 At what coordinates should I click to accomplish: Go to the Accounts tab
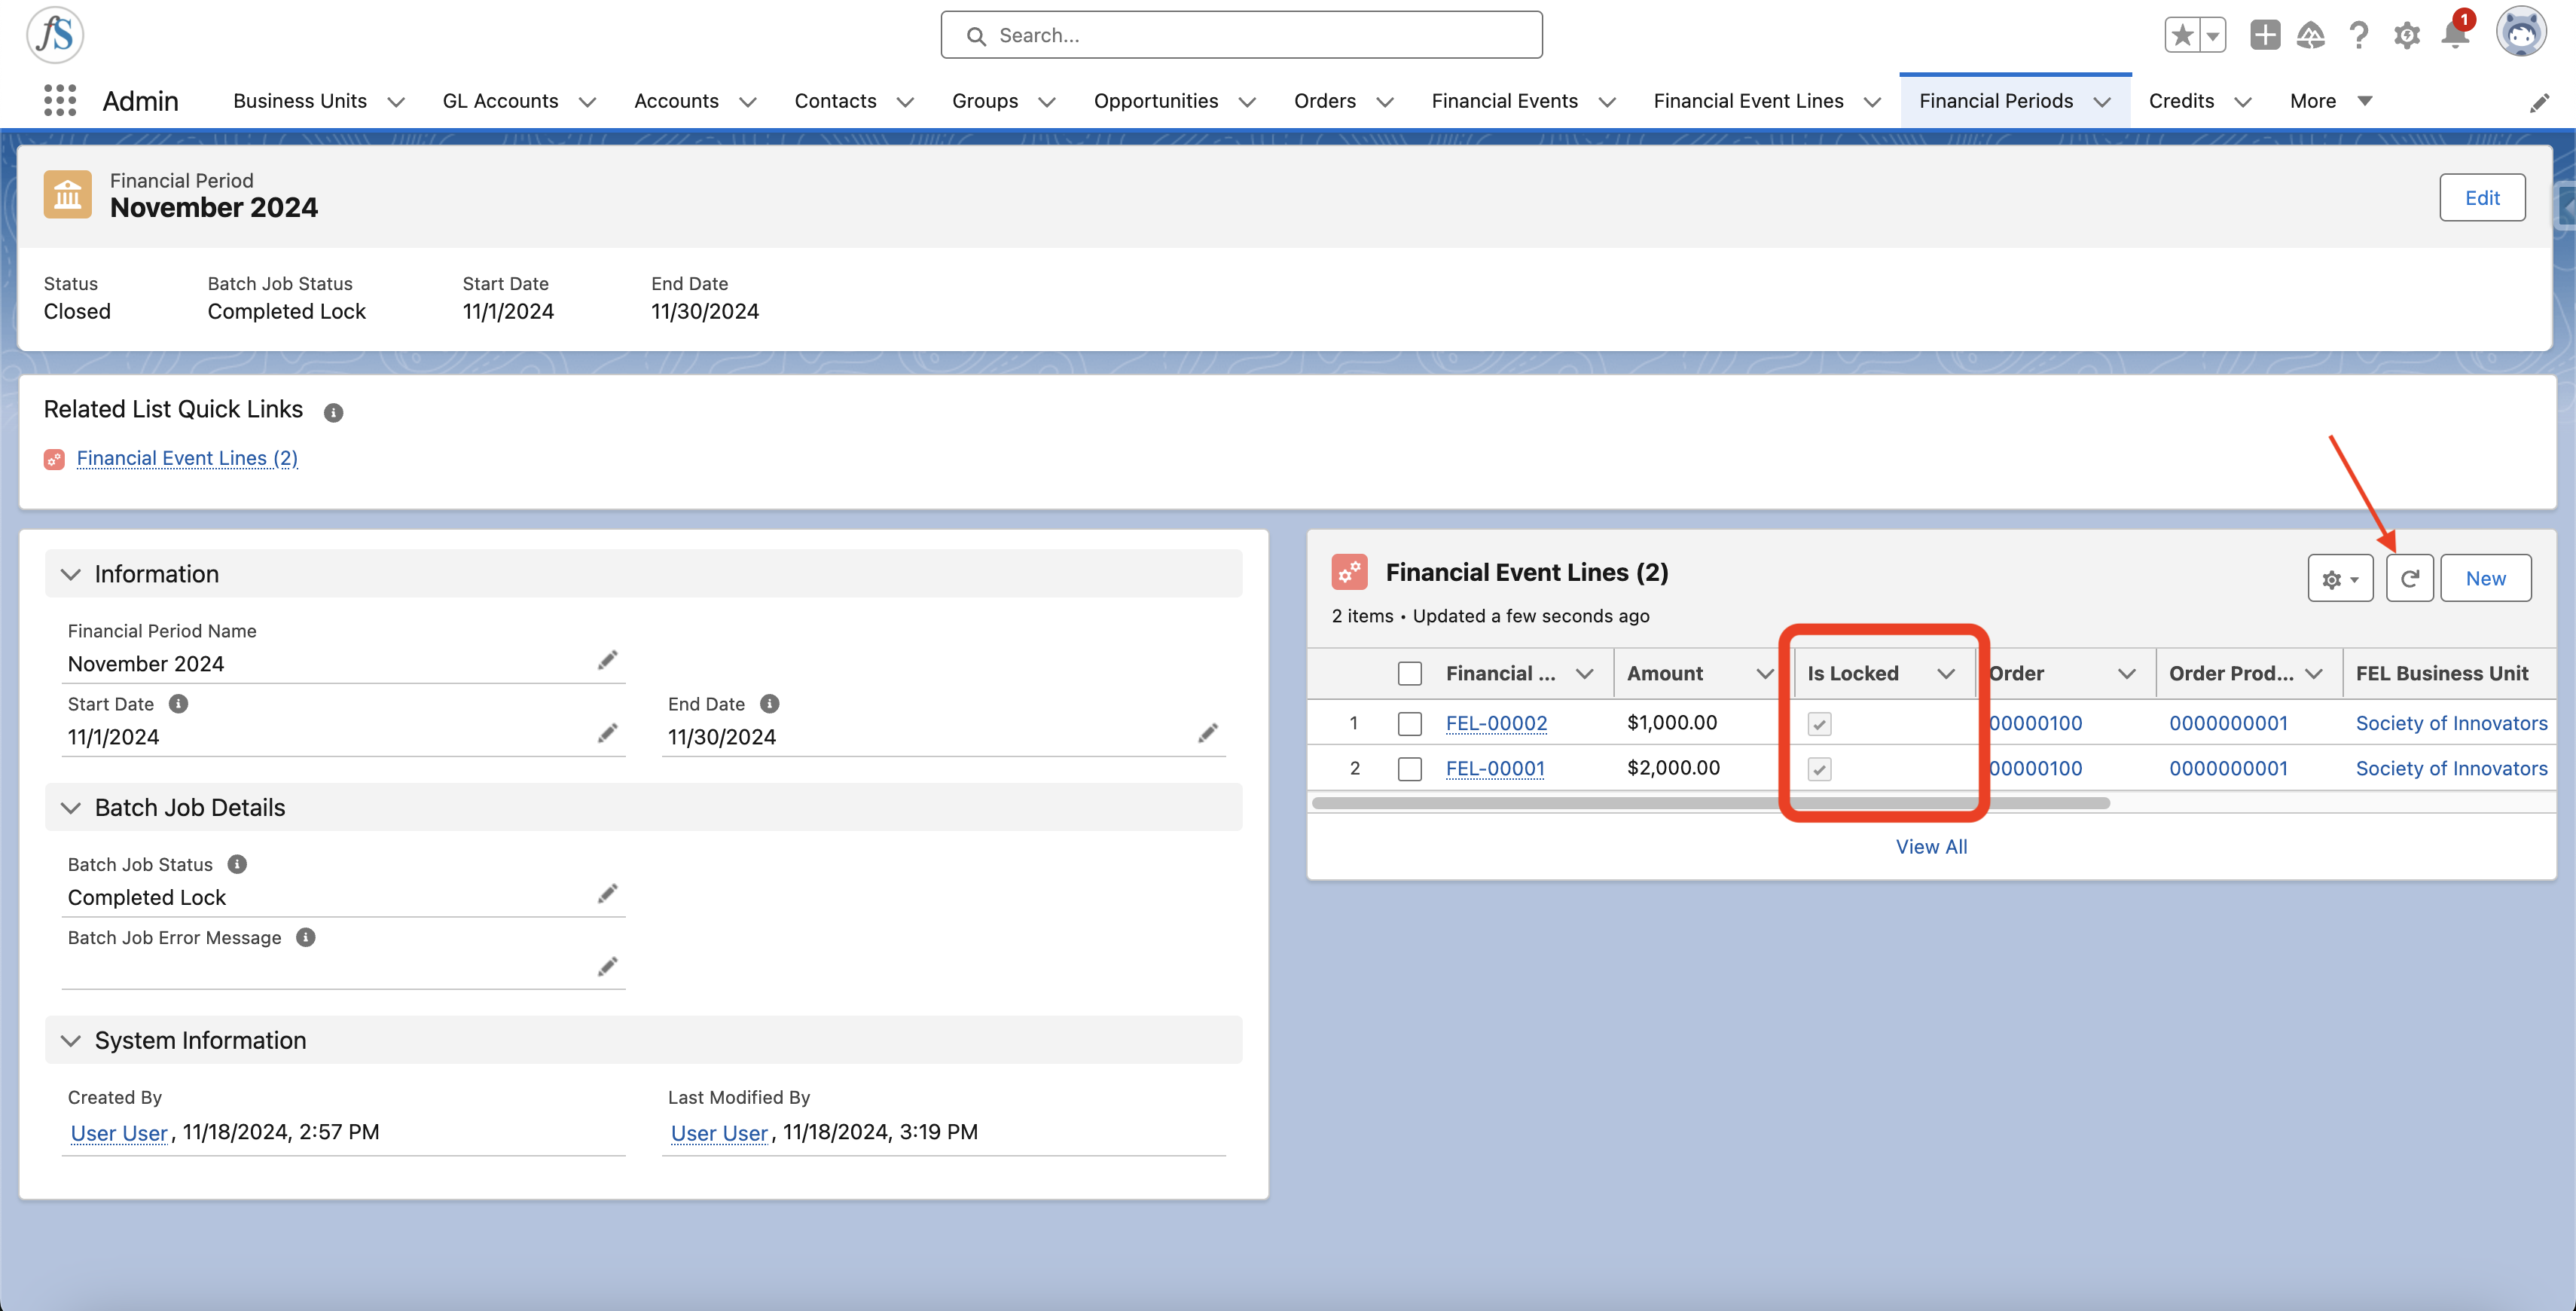click(676, 101)
